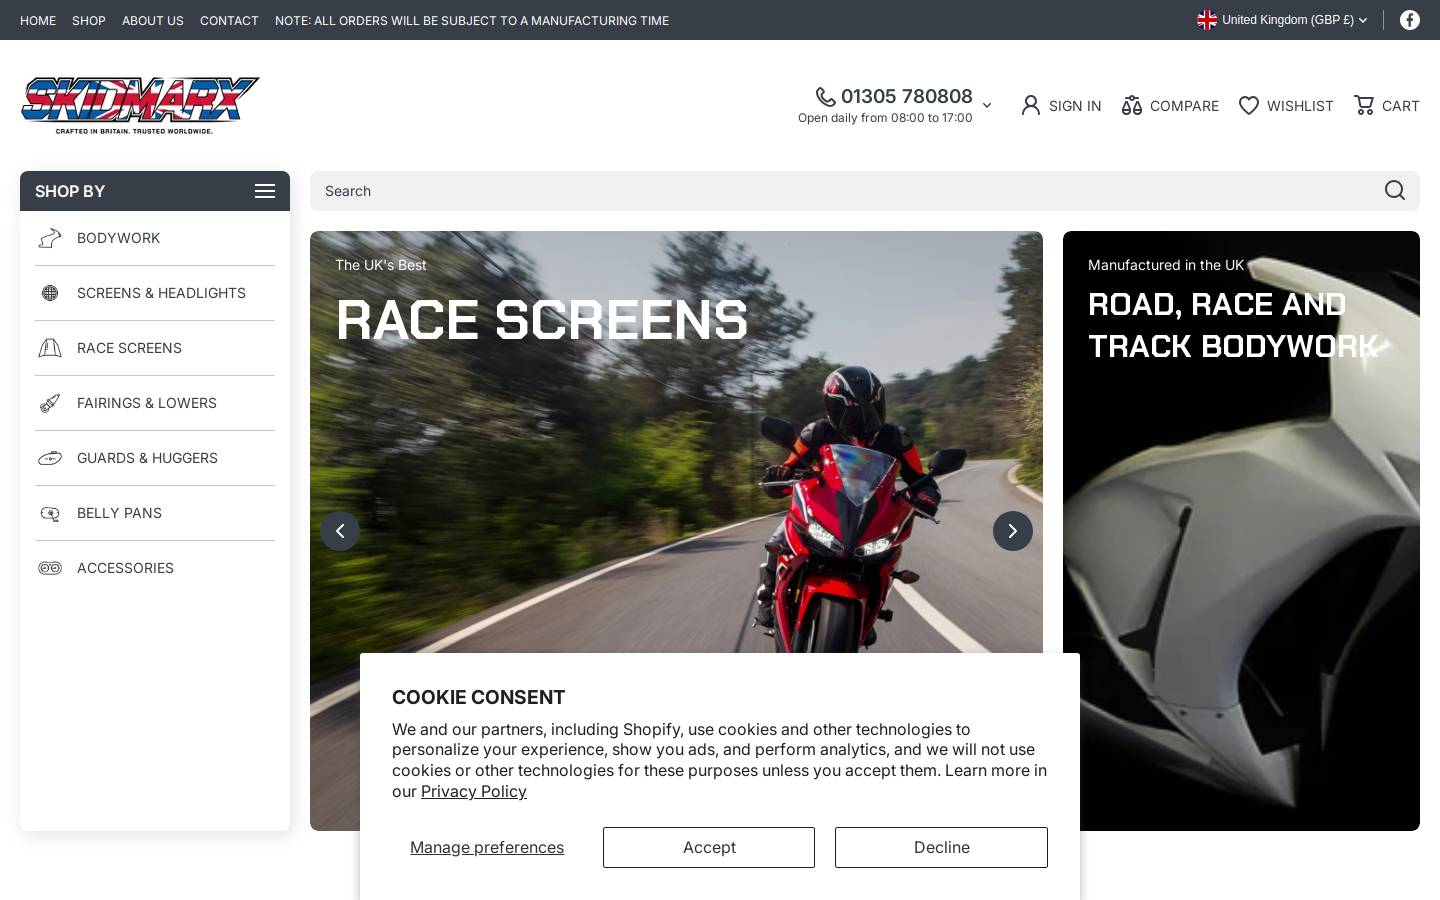The width and height of the screenshot is (1440, 900).
Task: Click the manufacturing time notice text
Action: click(x=472, y=20)
